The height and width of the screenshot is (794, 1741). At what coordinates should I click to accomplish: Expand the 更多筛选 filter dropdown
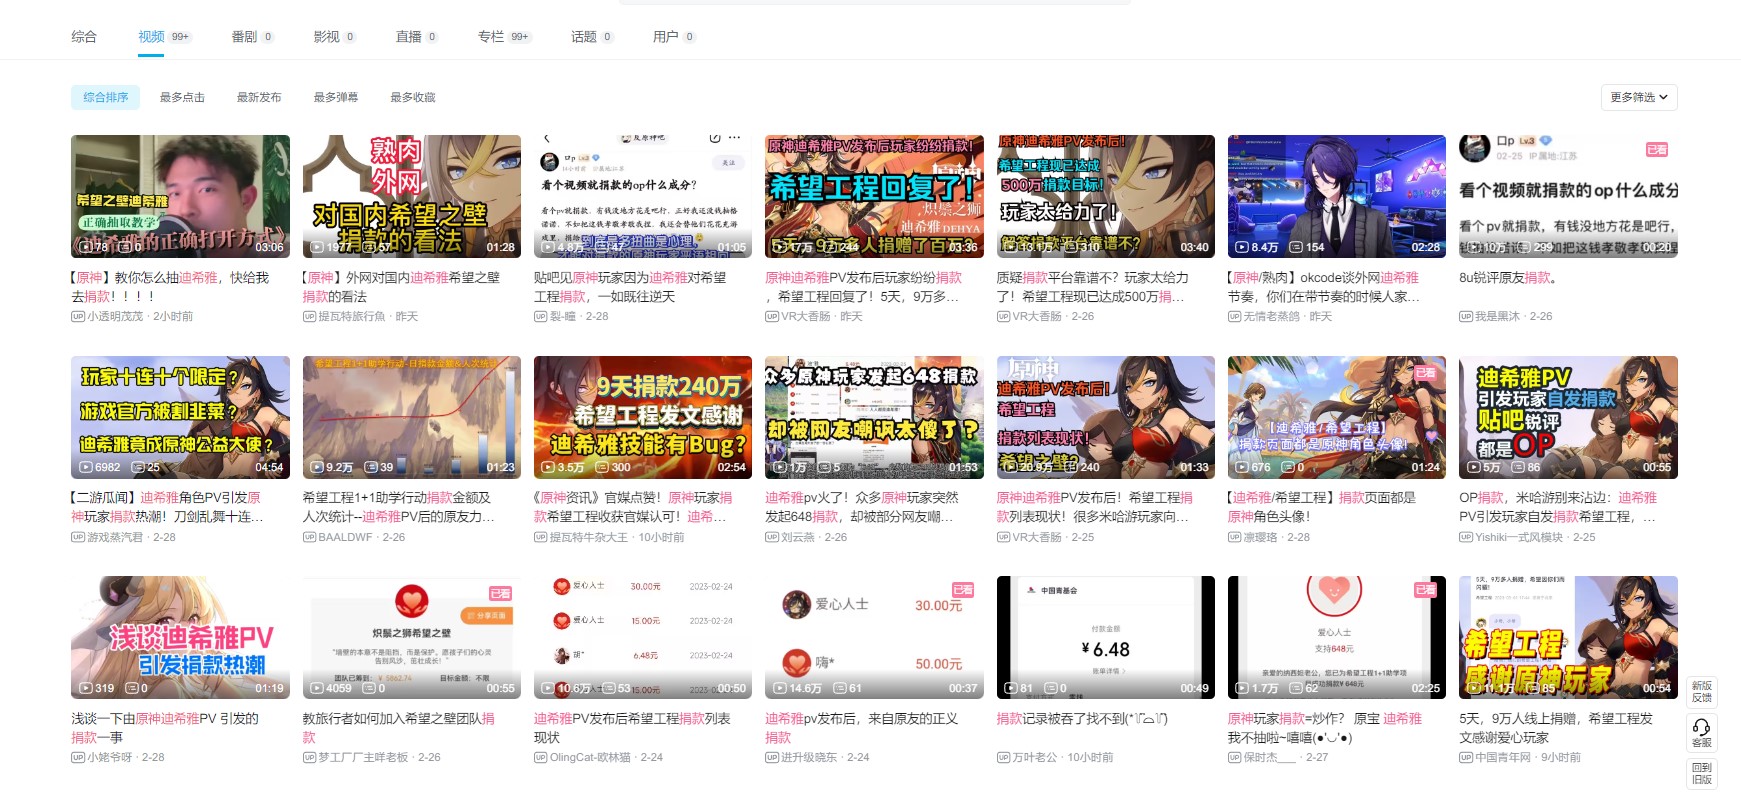tap(1639, 97)
